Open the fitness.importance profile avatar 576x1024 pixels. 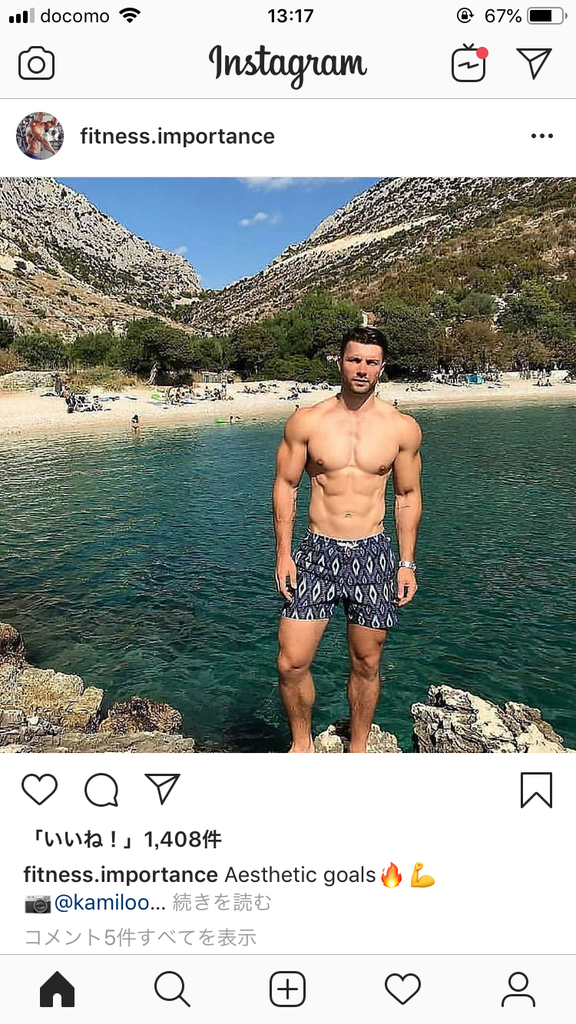tap(40, 136)
